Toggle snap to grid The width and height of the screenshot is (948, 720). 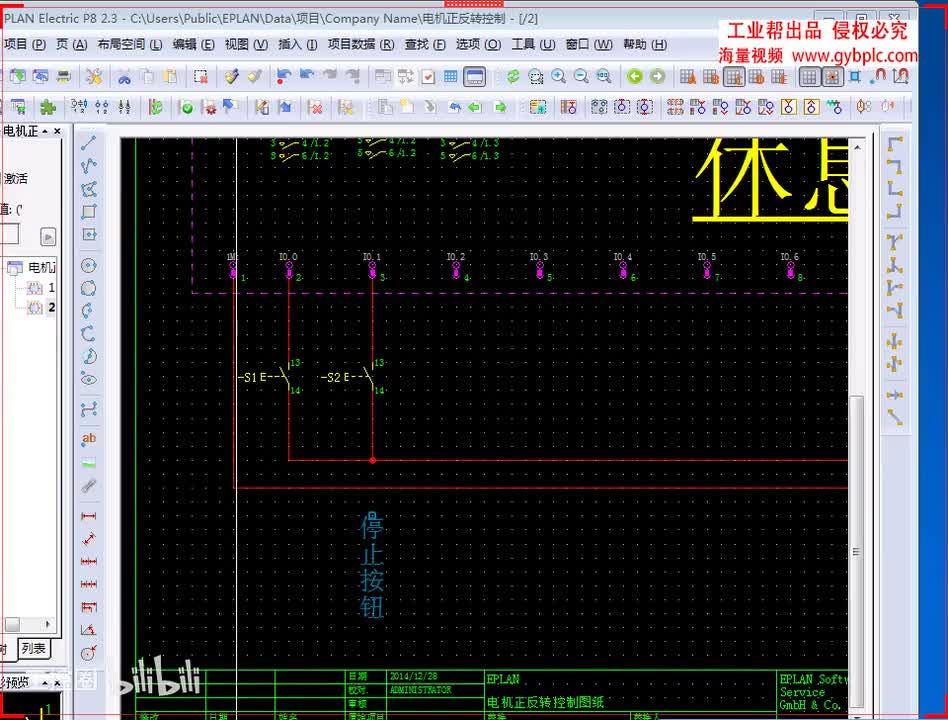pyautogui.click(x=832, y=77)
